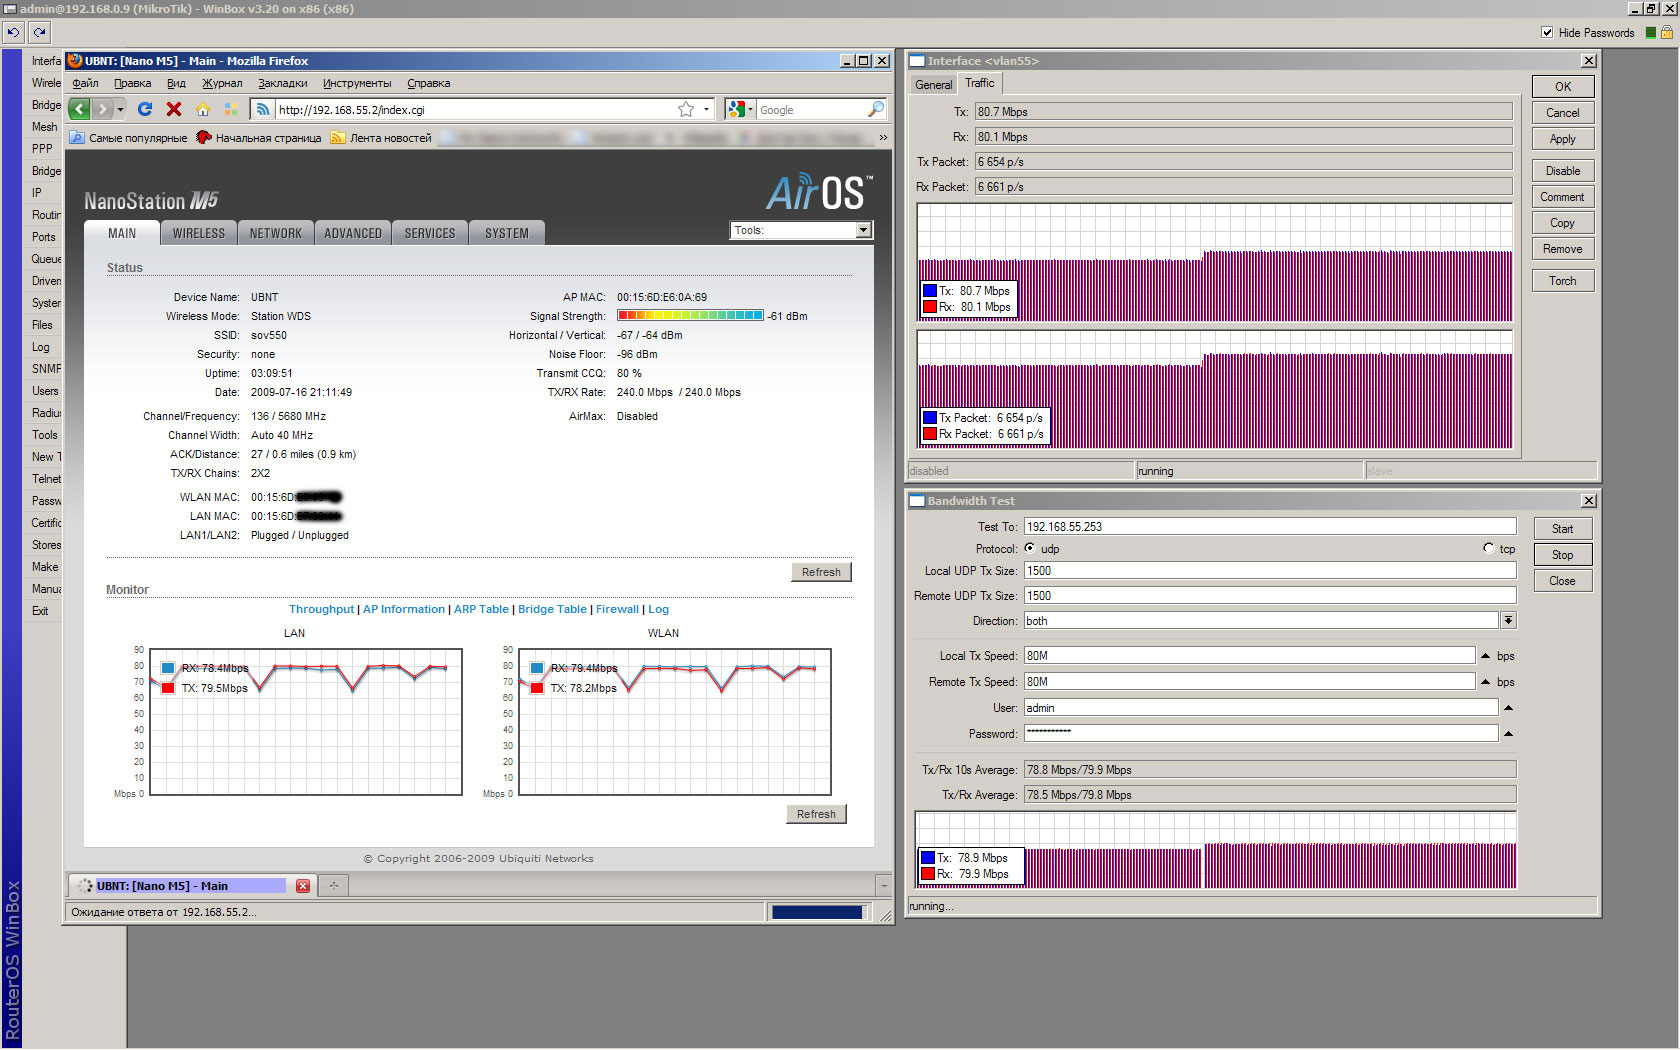The width and height of the screenshot is (1680, 1050).
Task: Click Firefox green back arrow button
Action: 80,109
